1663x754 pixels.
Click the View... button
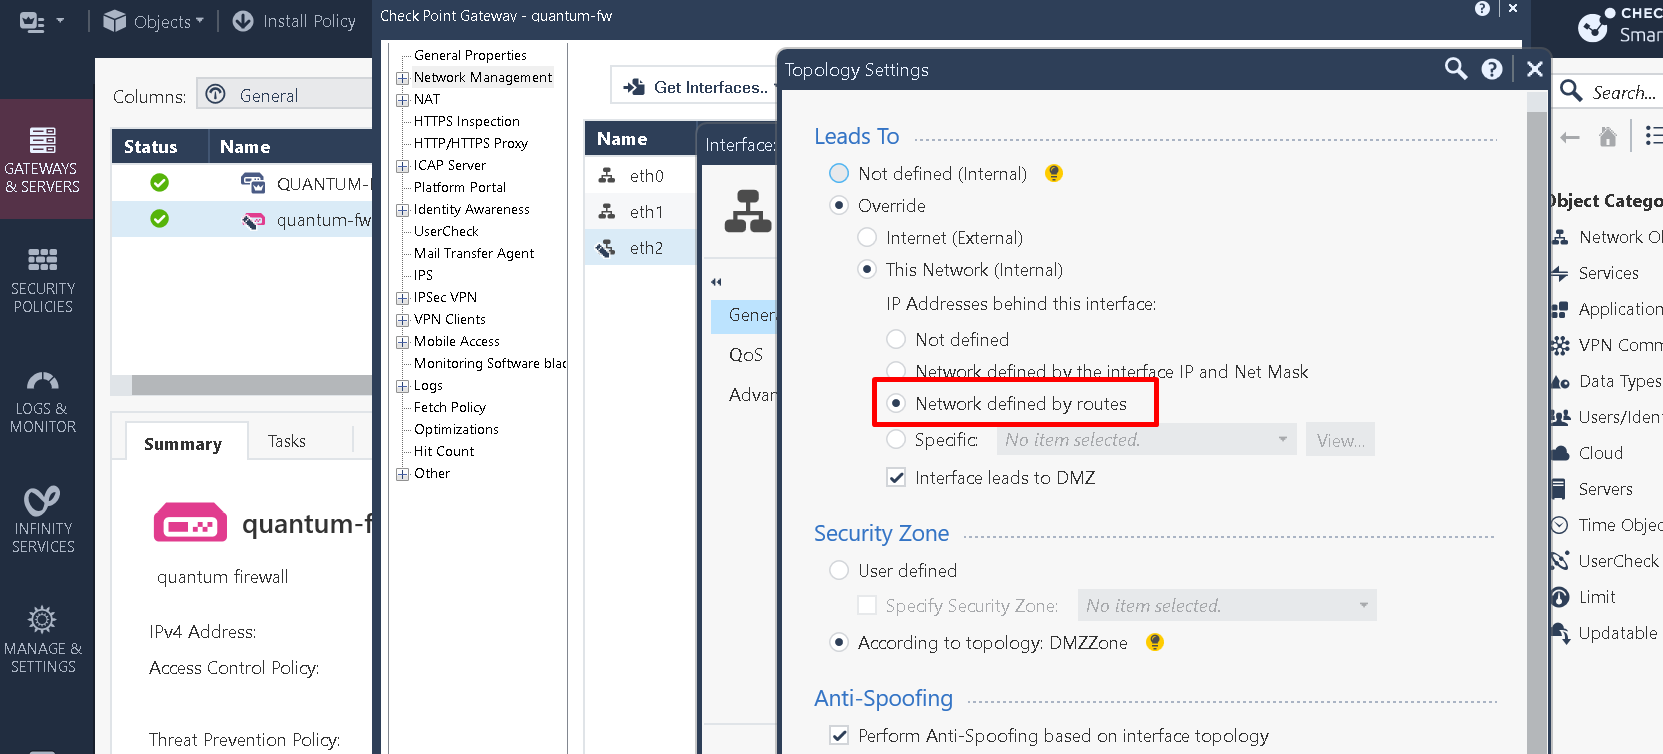1340,440
